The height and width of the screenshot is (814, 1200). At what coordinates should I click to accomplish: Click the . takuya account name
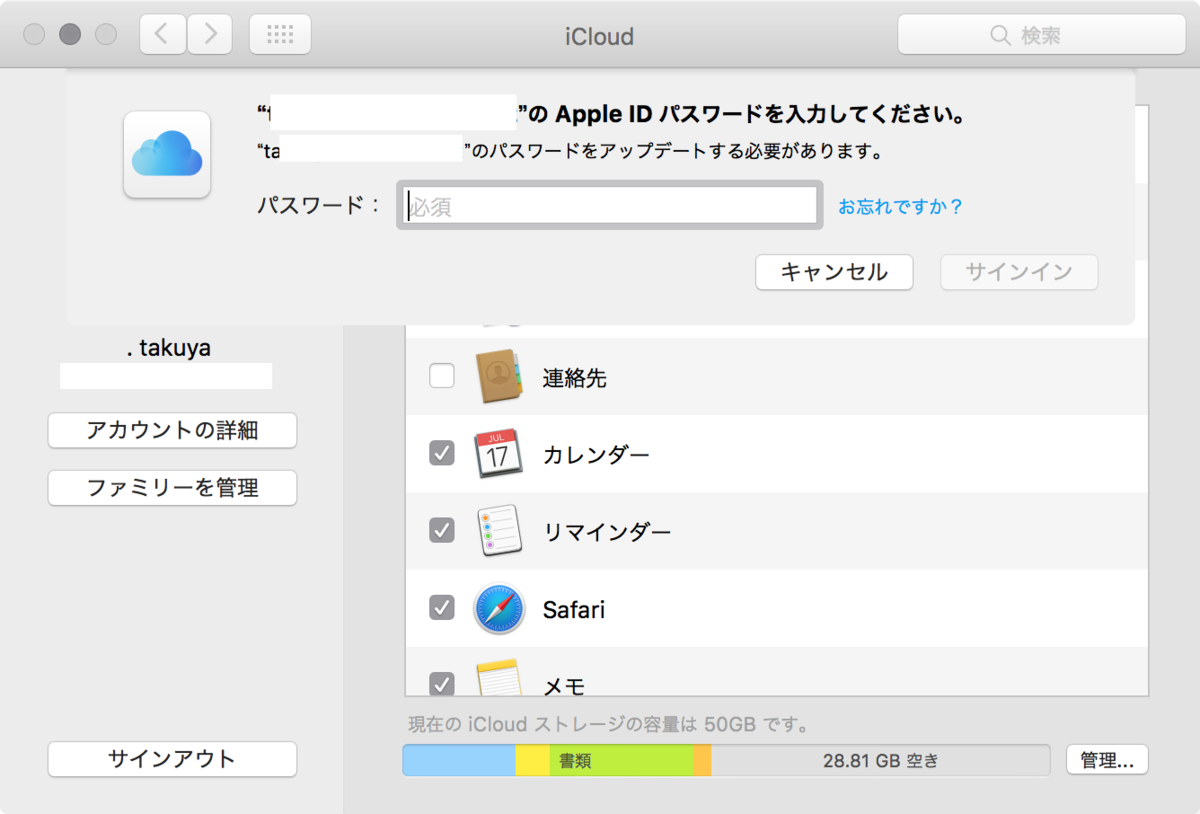168,349
